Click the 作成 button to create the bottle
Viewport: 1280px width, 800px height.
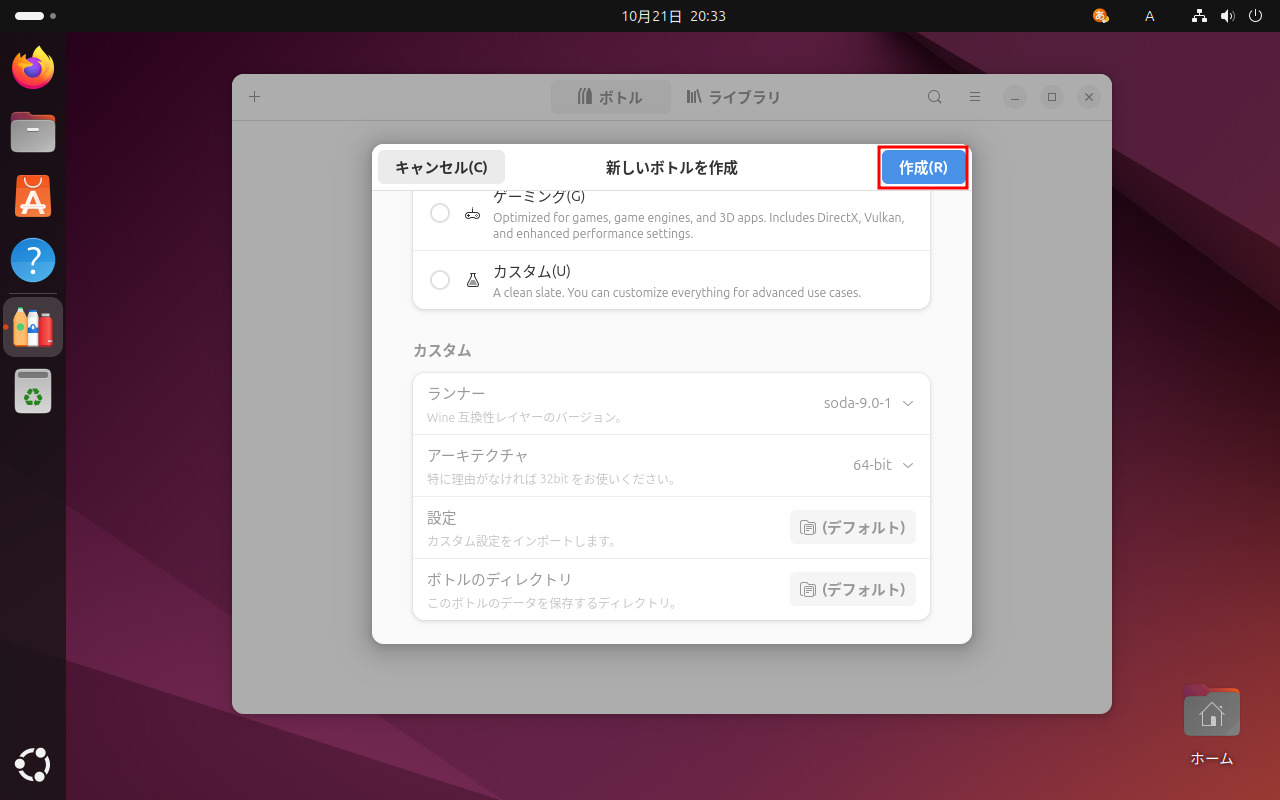922,167
